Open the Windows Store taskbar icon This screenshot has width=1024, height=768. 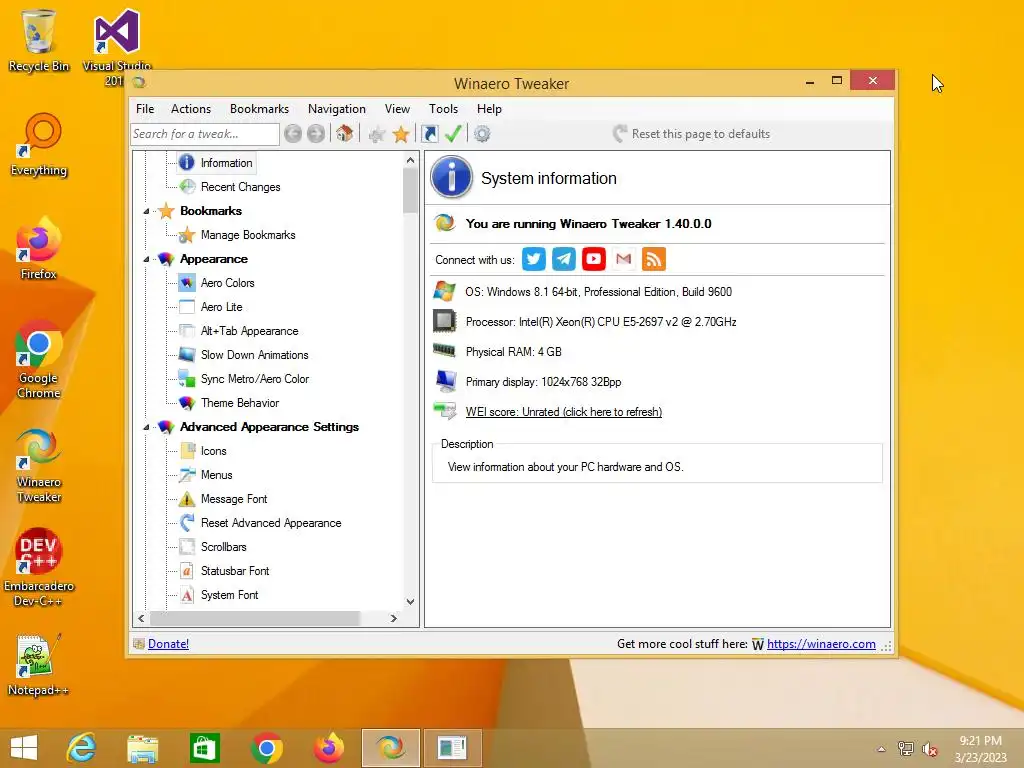pyautogui.click(x=204, y=748)
